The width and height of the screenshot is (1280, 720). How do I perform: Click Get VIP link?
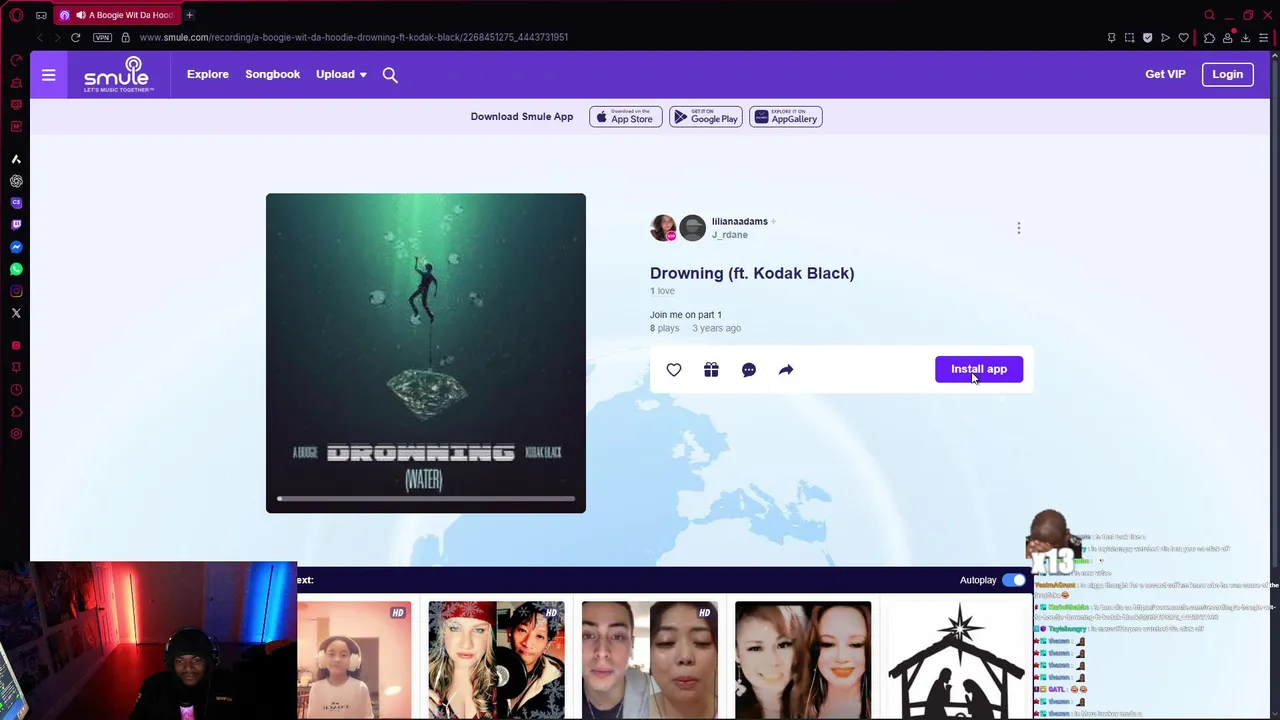point(1165,75)
